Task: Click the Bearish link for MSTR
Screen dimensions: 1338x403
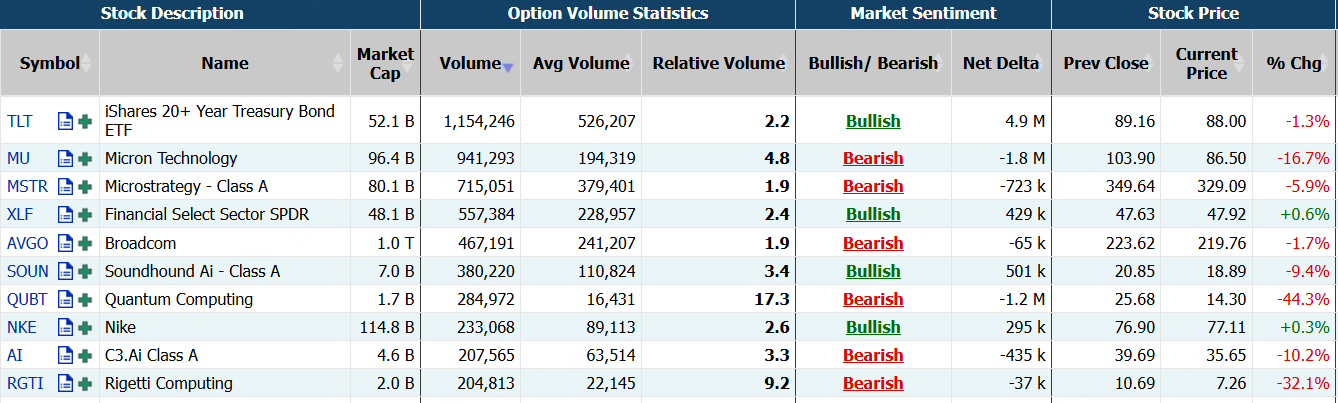Action: click(873, 186)
